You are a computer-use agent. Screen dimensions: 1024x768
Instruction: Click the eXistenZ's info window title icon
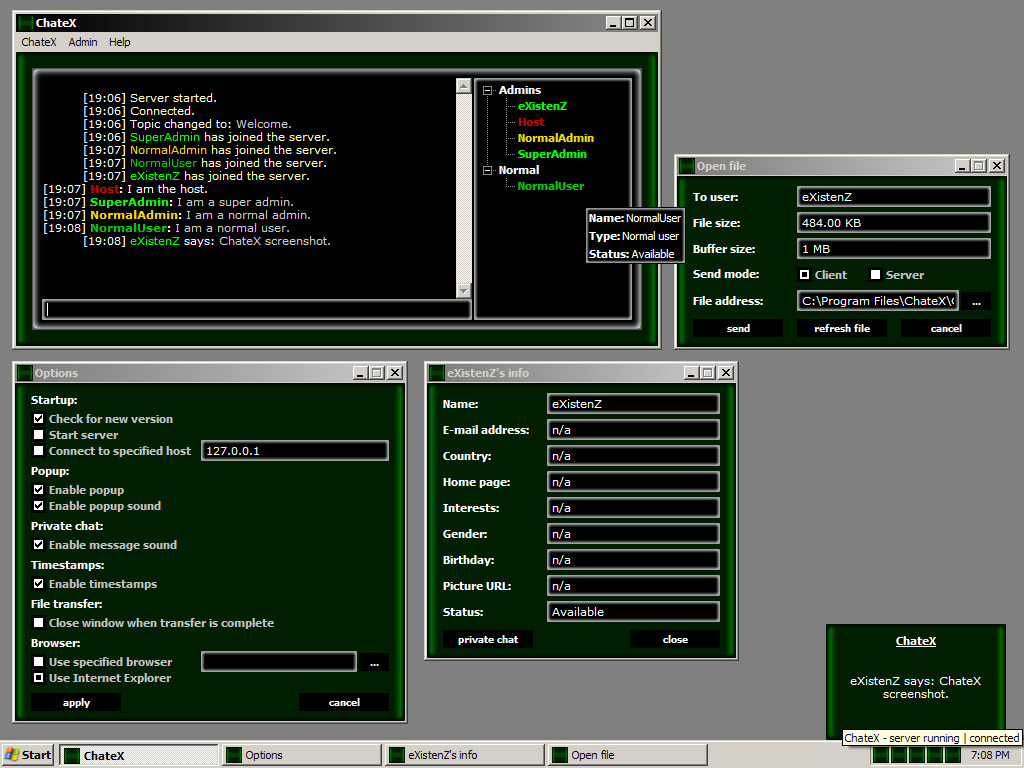pos(437,373)
